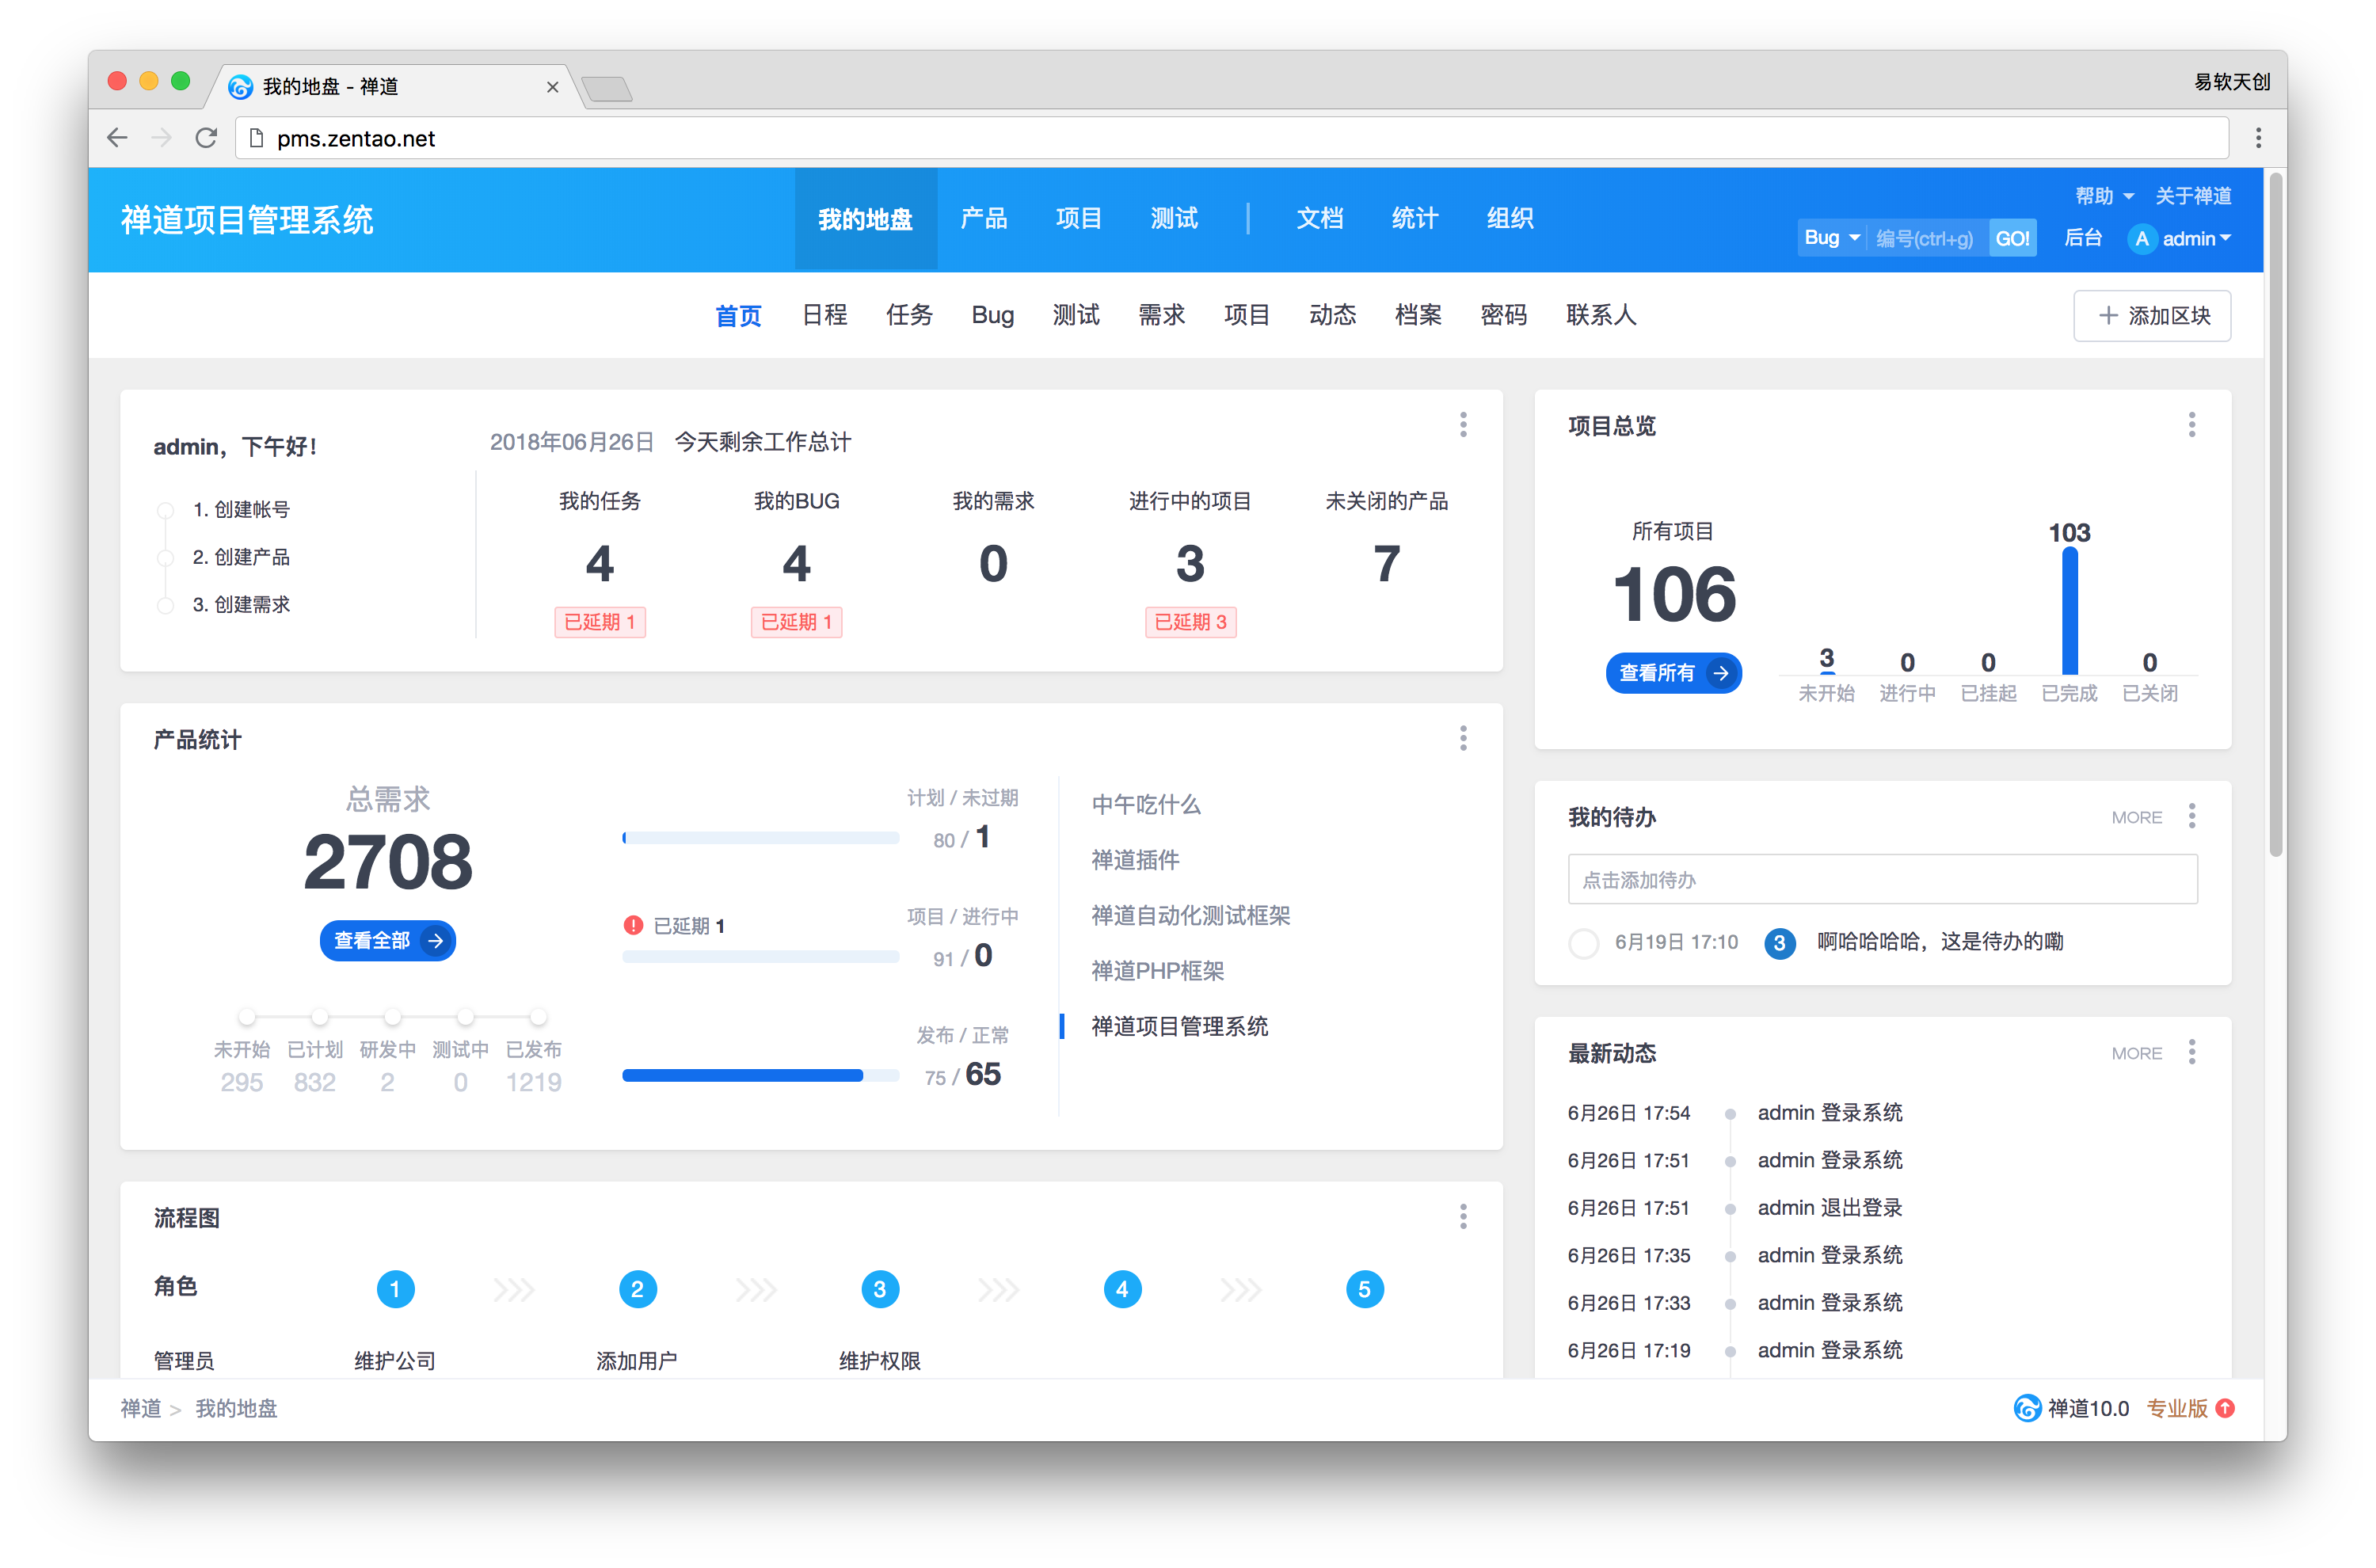This screenshot has width=2376, height=1568.
Task: Click the 计划 / 未过期 progress bar
Action: 760,838
